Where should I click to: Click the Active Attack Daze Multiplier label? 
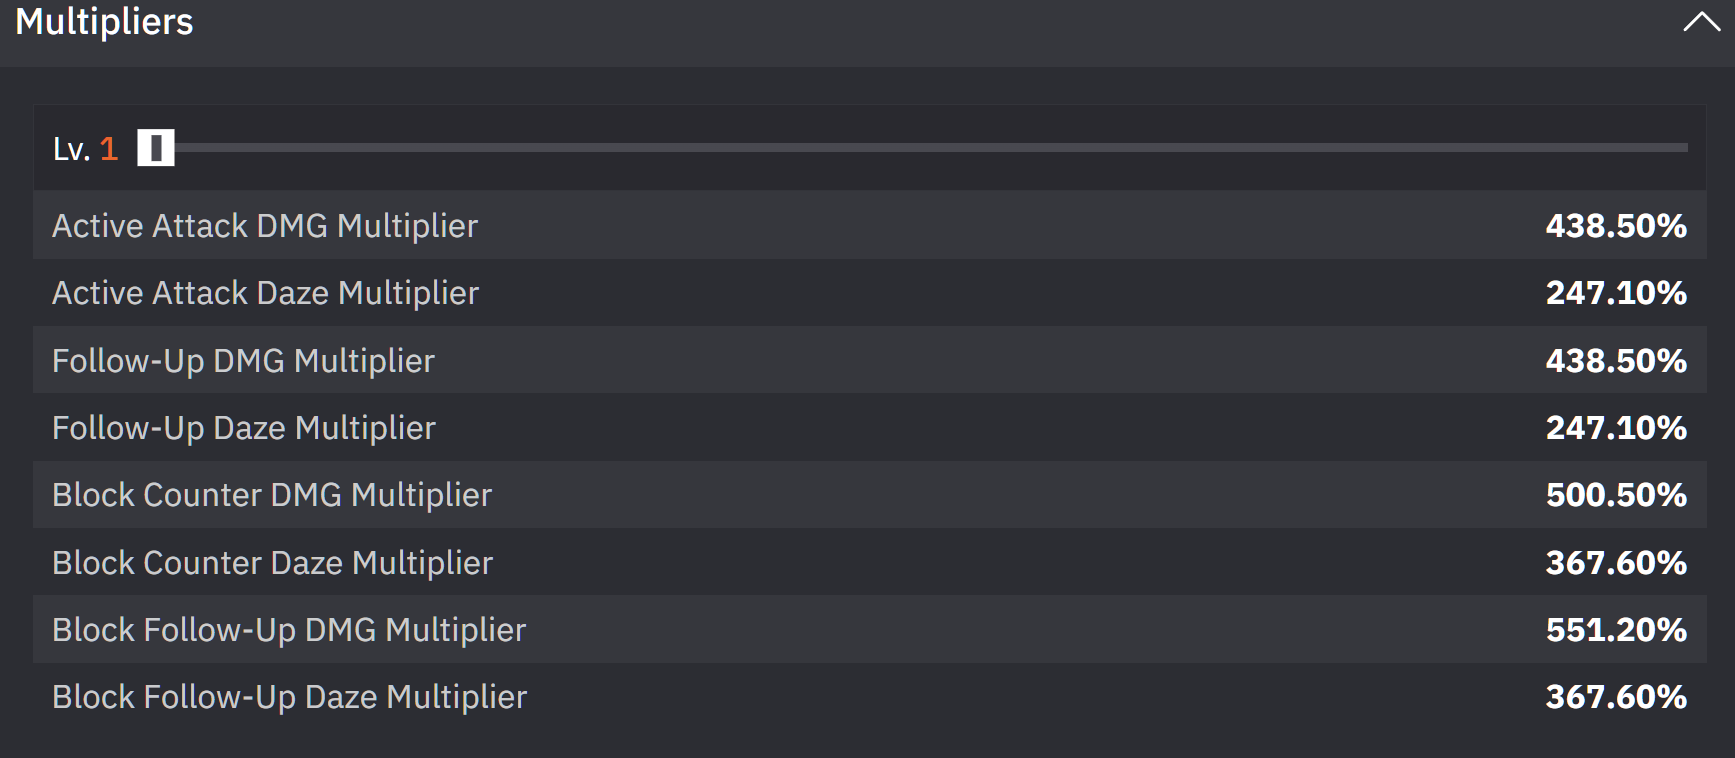pyautogui.click(x=265, y=293)
